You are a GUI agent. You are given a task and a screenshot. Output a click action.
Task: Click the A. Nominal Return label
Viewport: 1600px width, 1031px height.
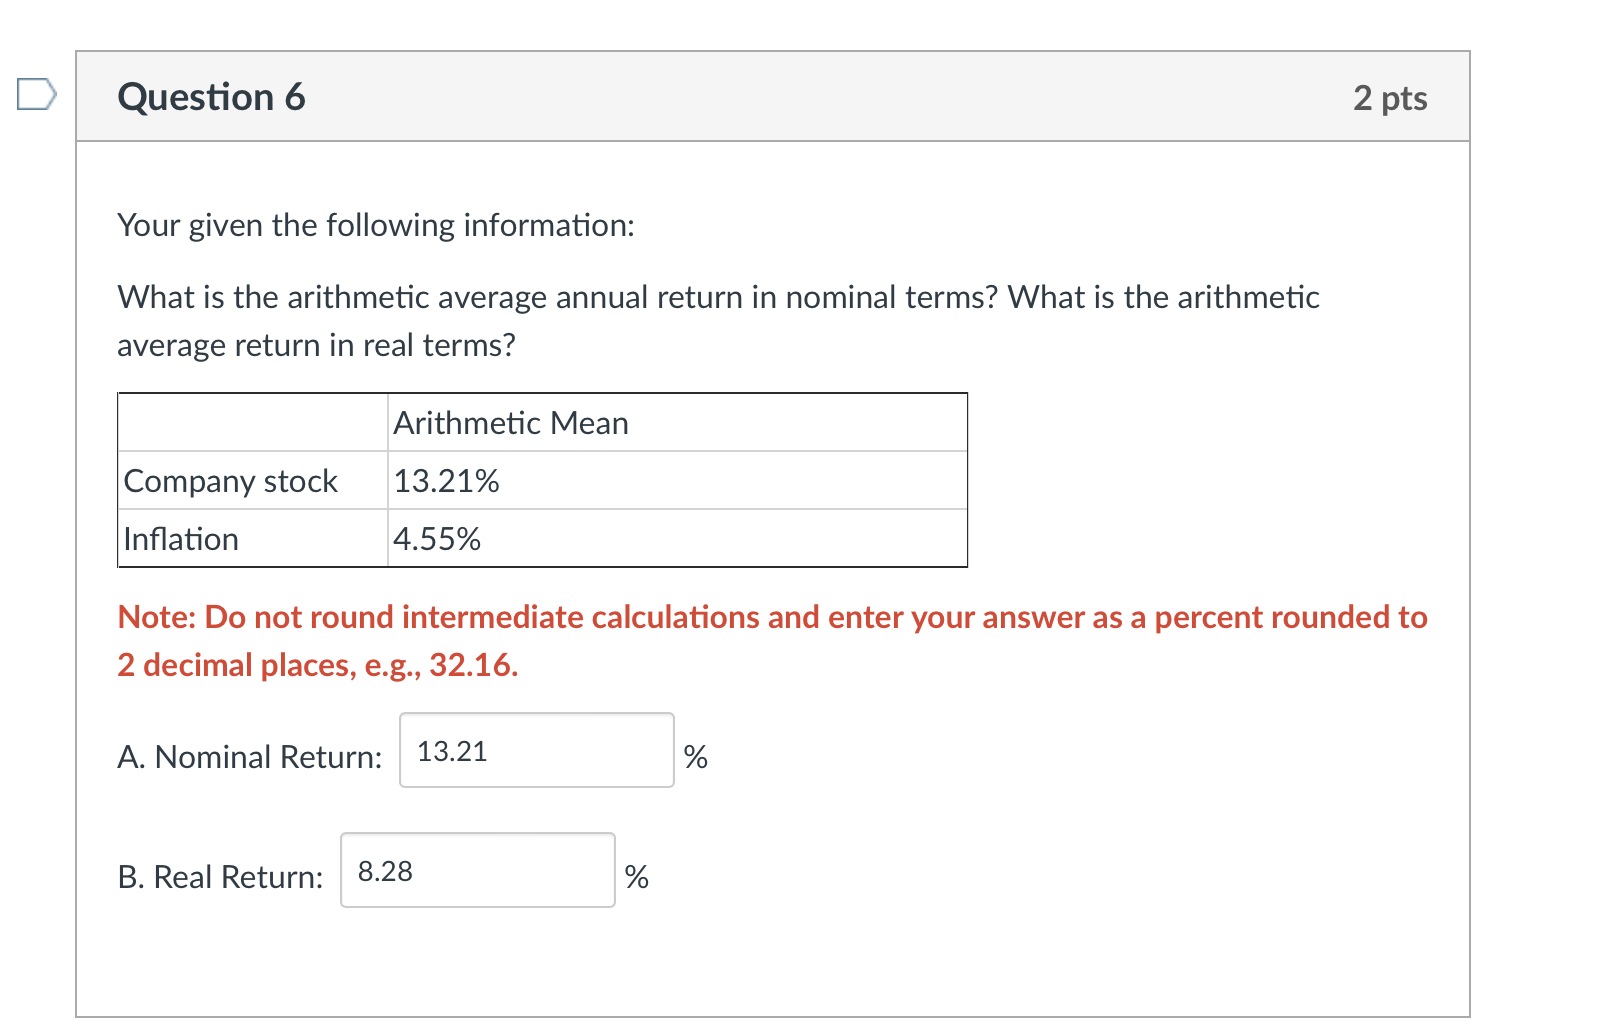[249, 757]
